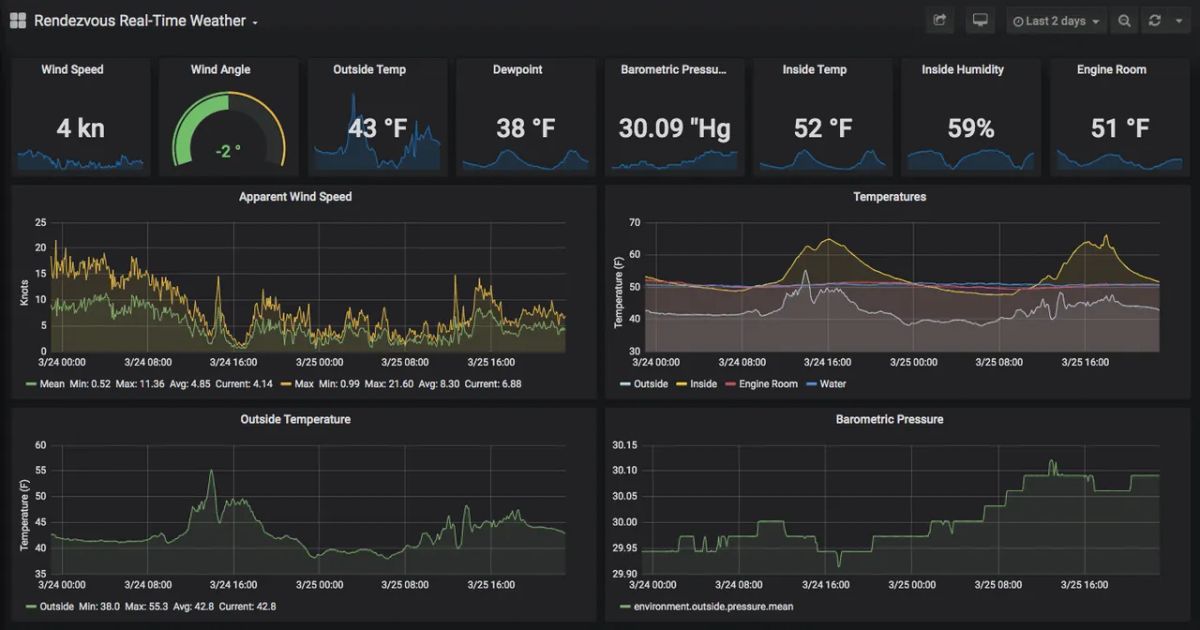Zoom out the time range with magnifier icon

pos(1124,20)
